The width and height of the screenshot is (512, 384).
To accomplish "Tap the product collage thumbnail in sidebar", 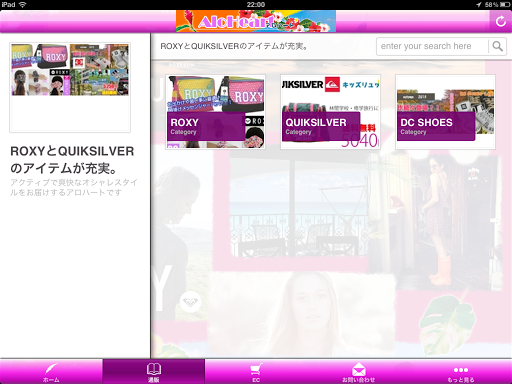I will [x=70, y=70].
